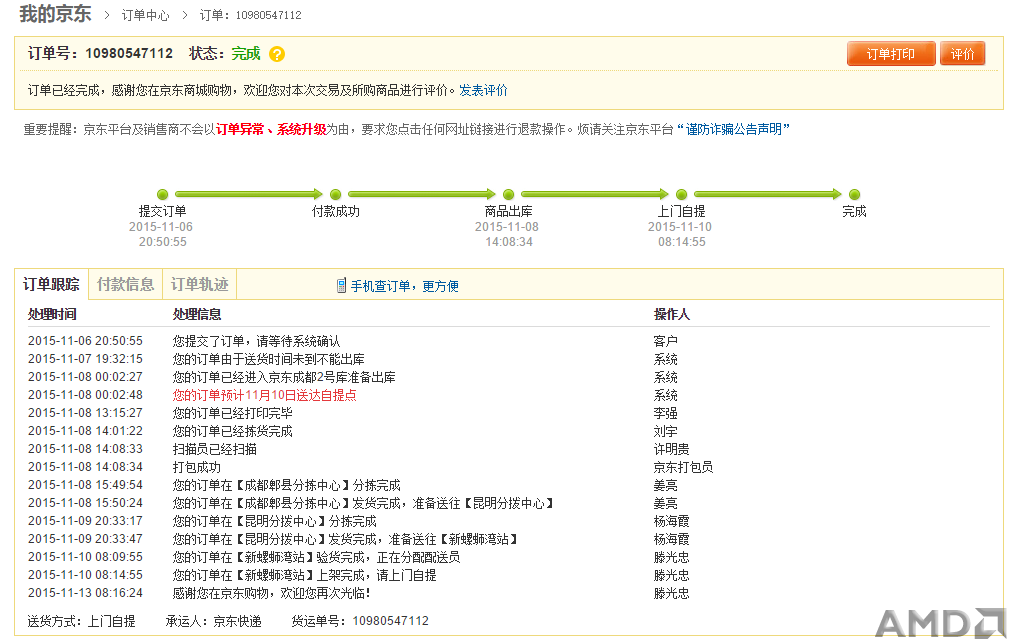1012x644 pixels.
Task: Click operator name 客户
Action: (x=665, y=341)
